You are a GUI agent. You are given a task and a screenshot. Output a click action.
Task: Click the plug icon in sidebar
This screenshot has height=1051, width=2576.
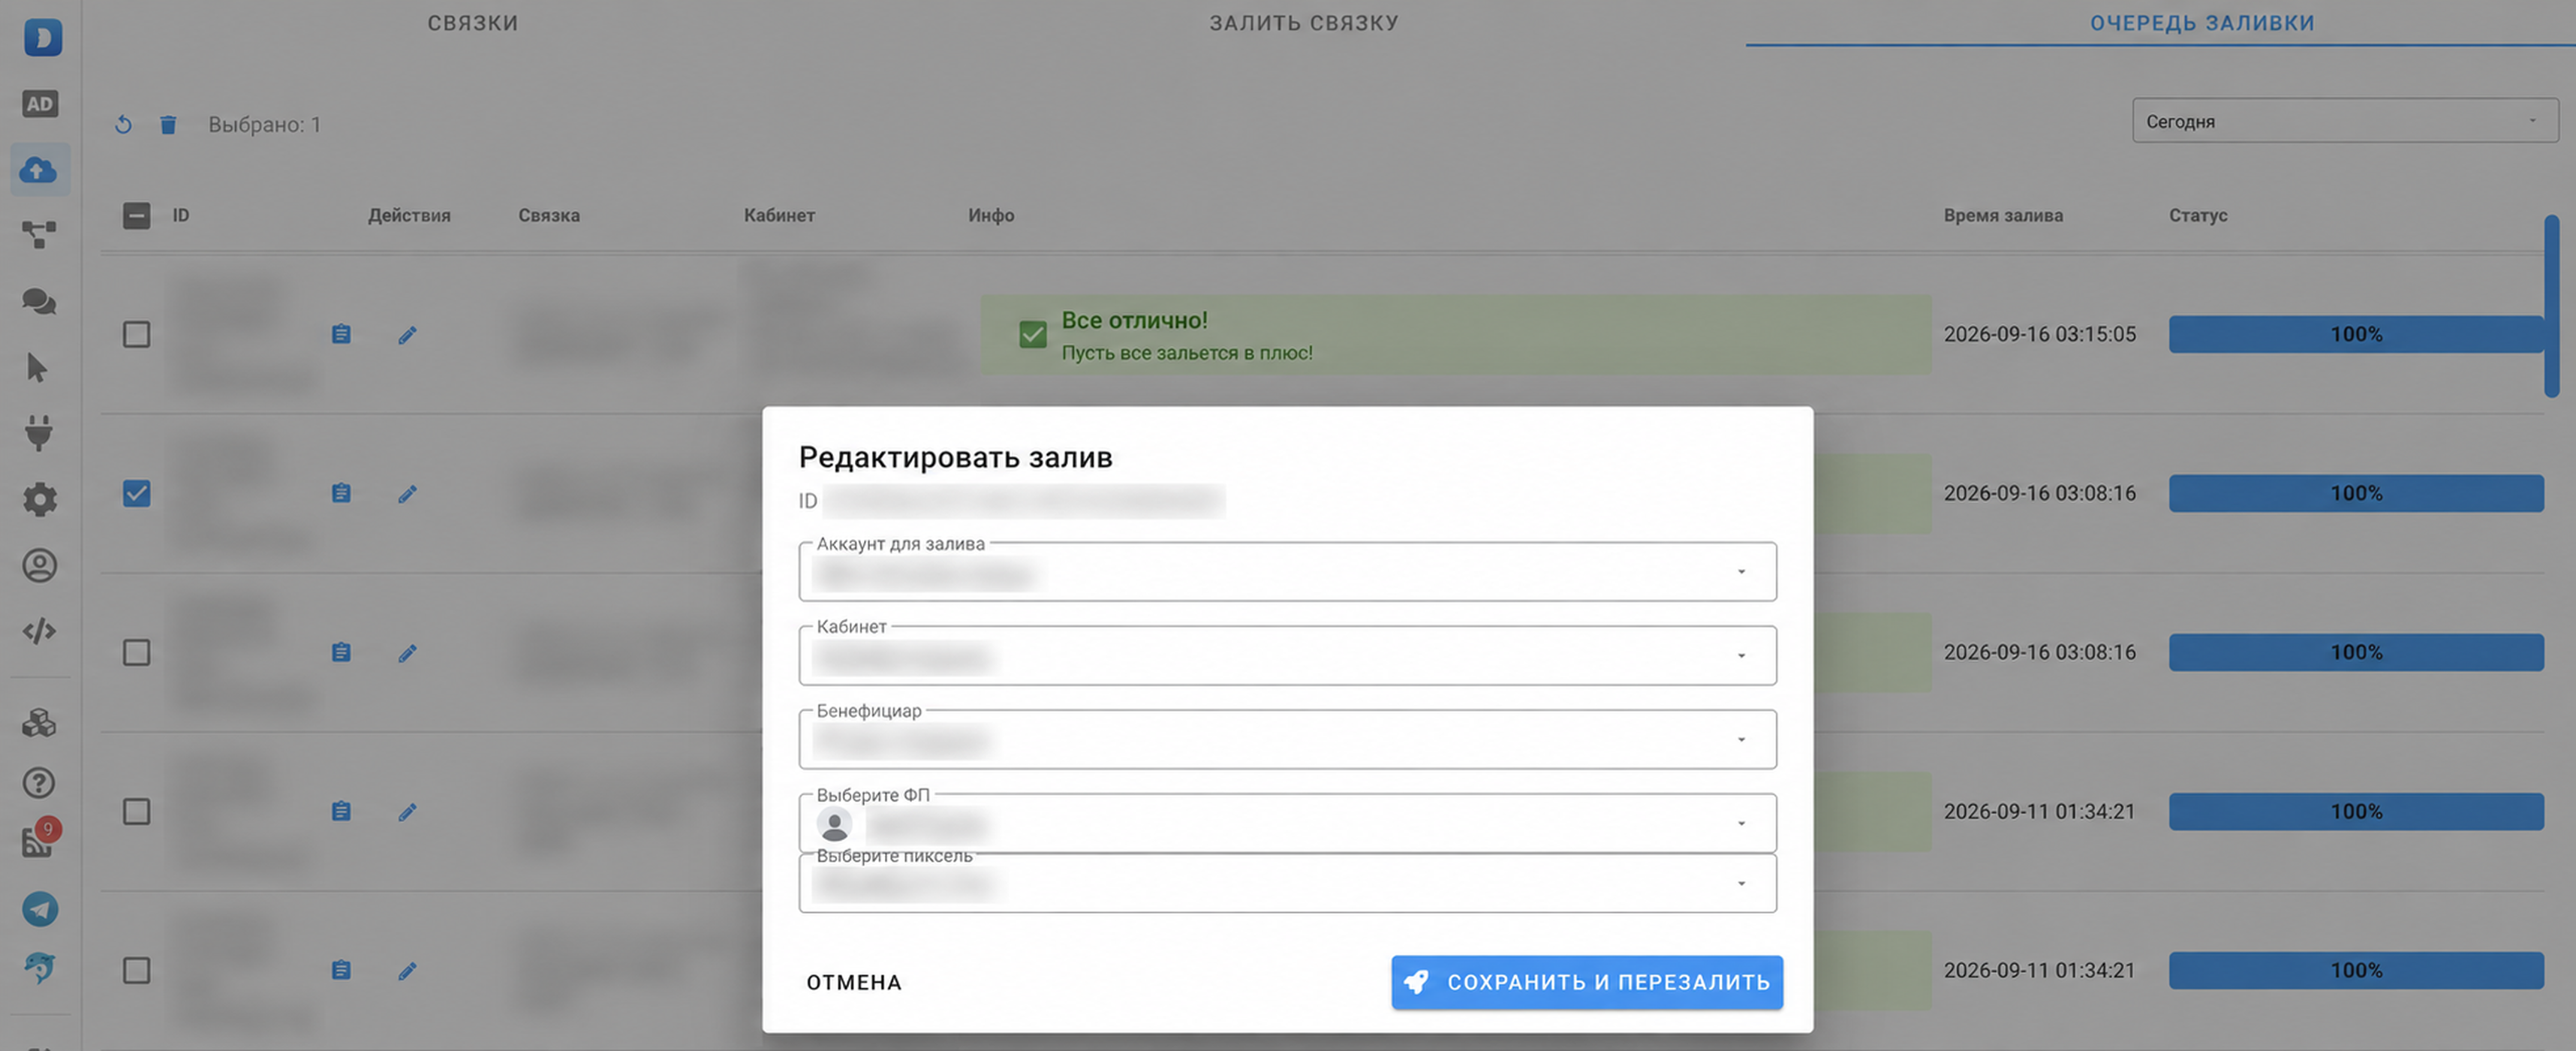[x=39, y=433]
